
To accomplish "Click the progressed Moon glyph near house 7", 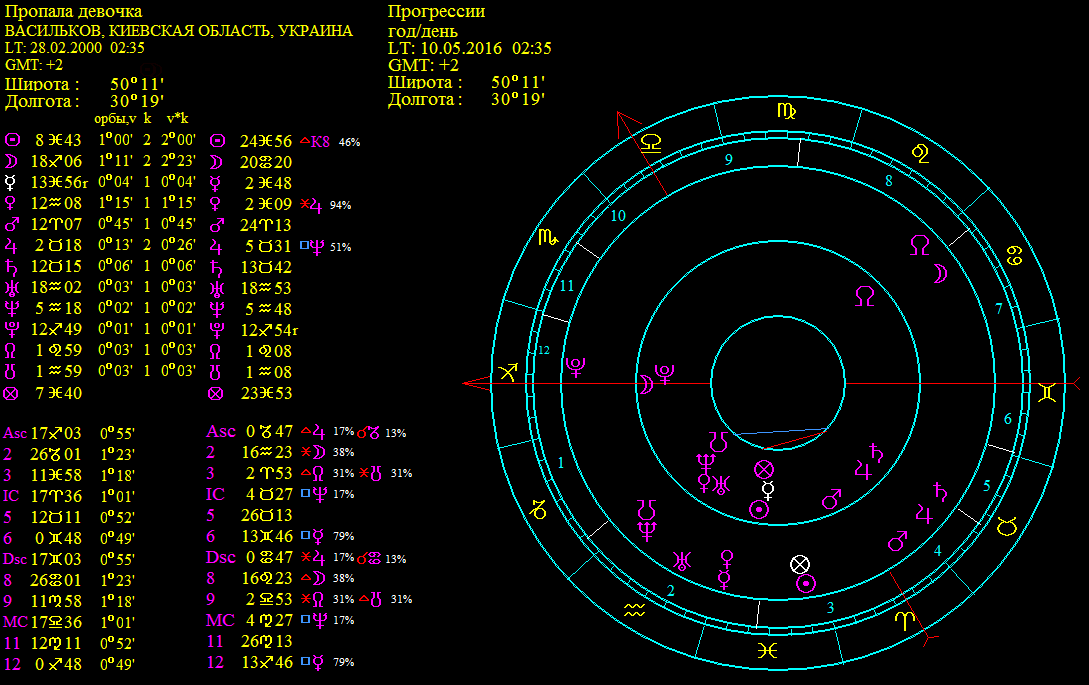I will pyautogui.click(x=939, y=274).
